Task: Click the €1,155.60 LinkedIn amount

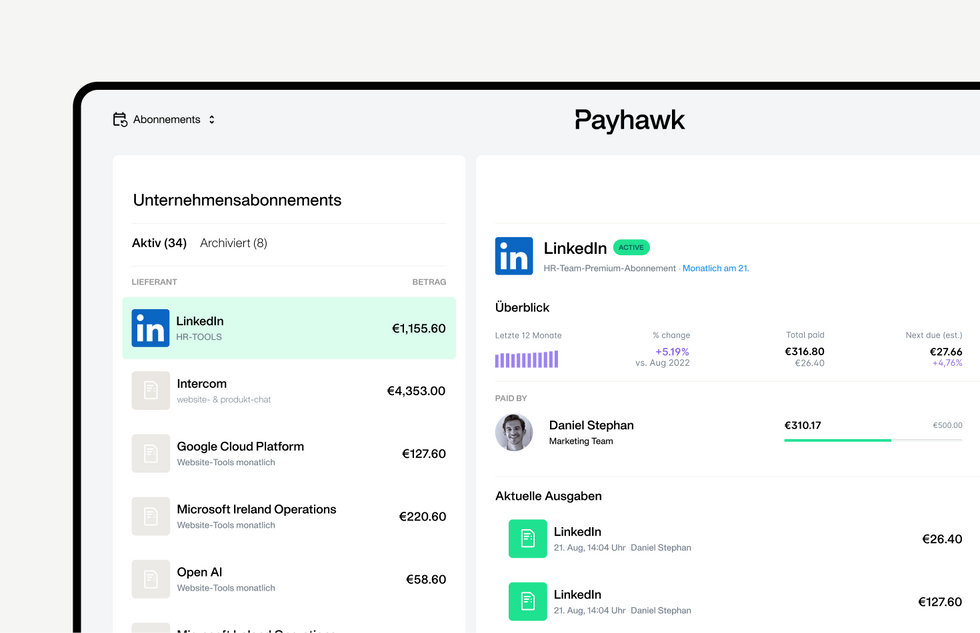Action: [x=419, y=329]
